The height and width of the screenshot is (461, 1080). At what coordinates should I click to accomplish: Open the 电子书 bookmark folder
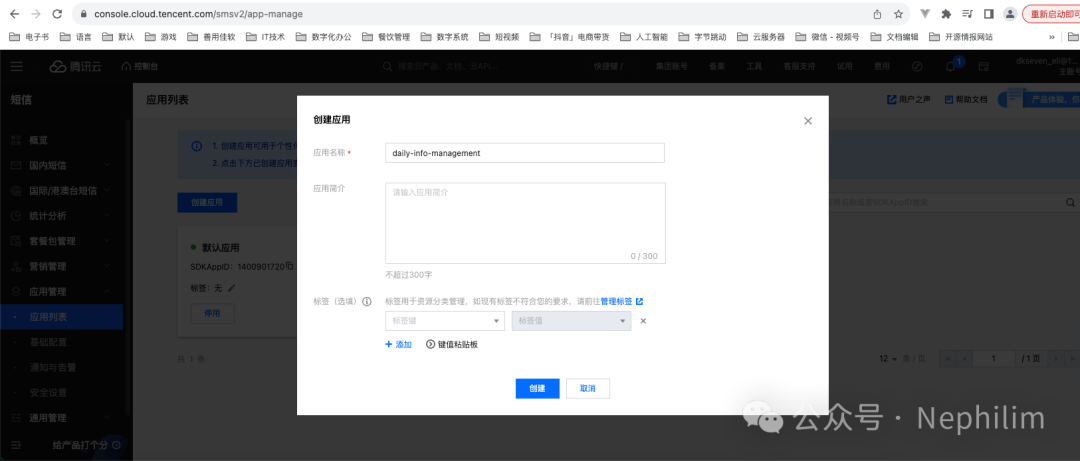tap(29, 37)
